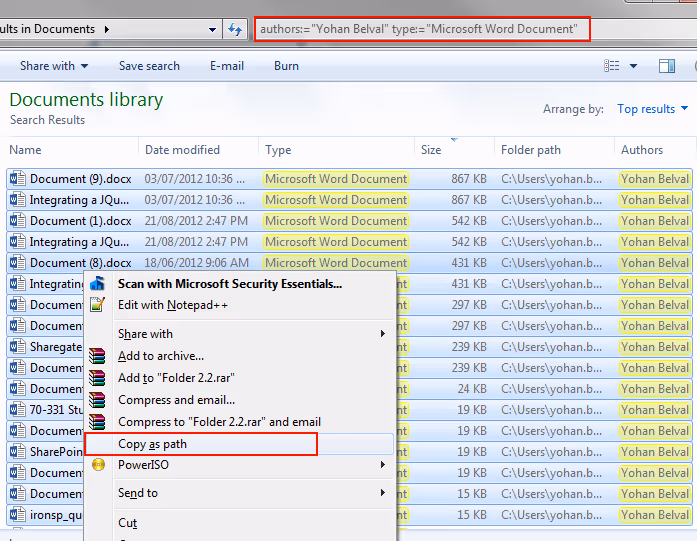697x541 pixels.
Task: Click Yohan Belval author in Document (9) row
Action: (655, 179)
